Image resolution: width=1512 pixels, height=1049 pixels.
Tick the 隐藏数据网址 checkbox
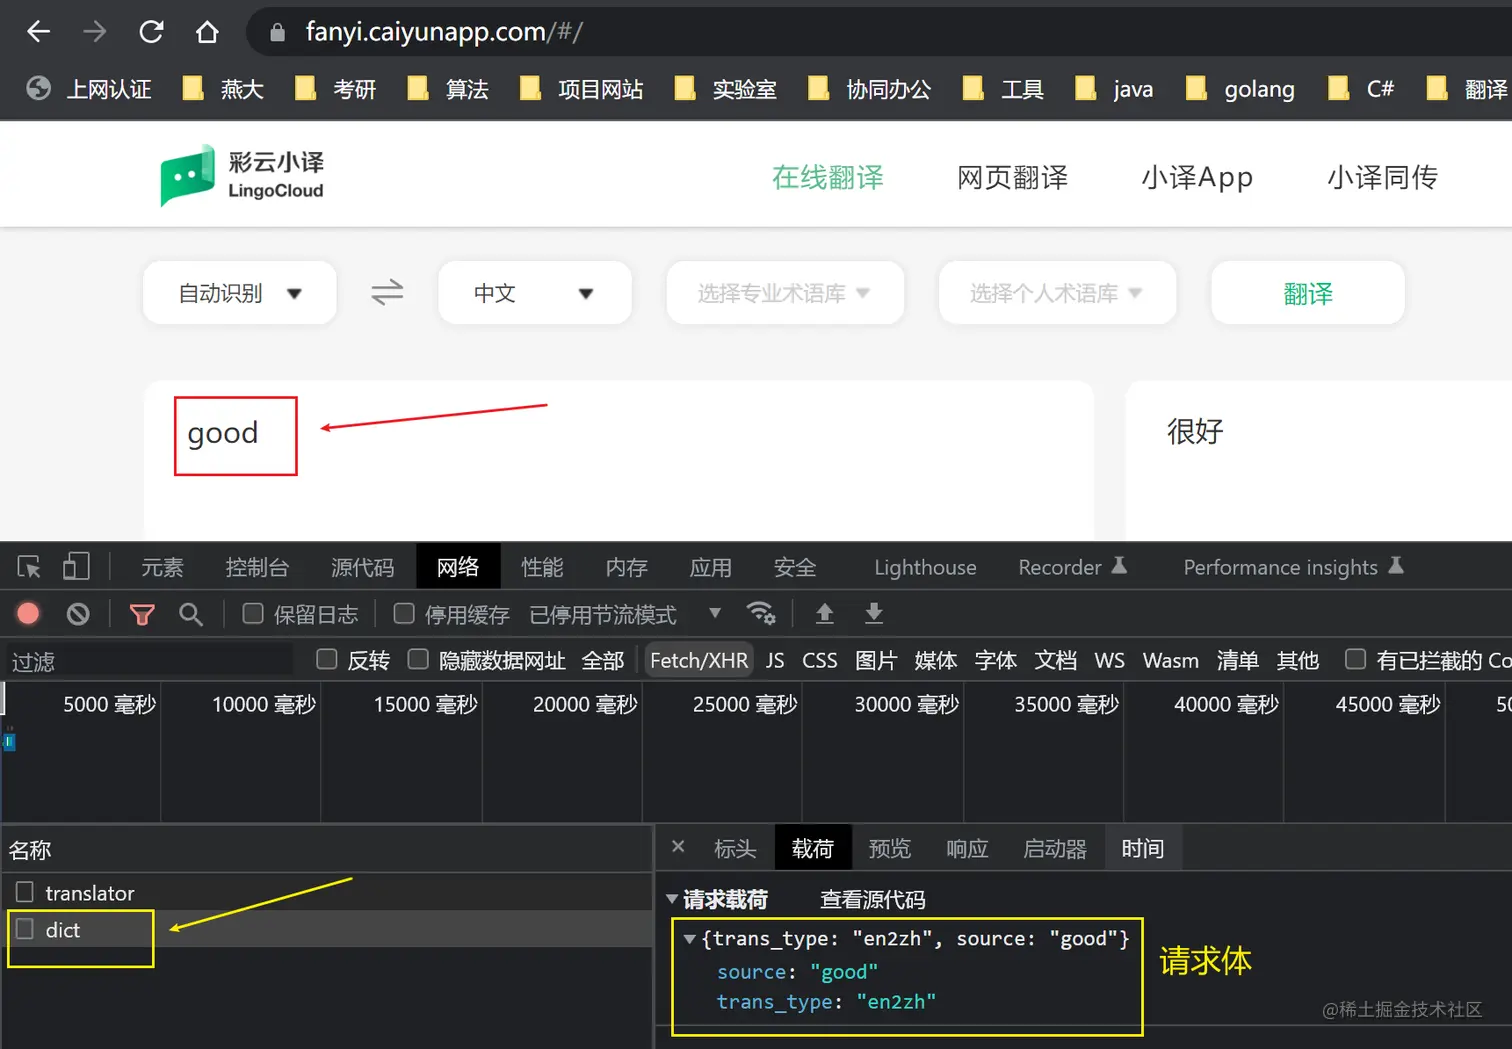pyautogui.click(x=418, y=659)
